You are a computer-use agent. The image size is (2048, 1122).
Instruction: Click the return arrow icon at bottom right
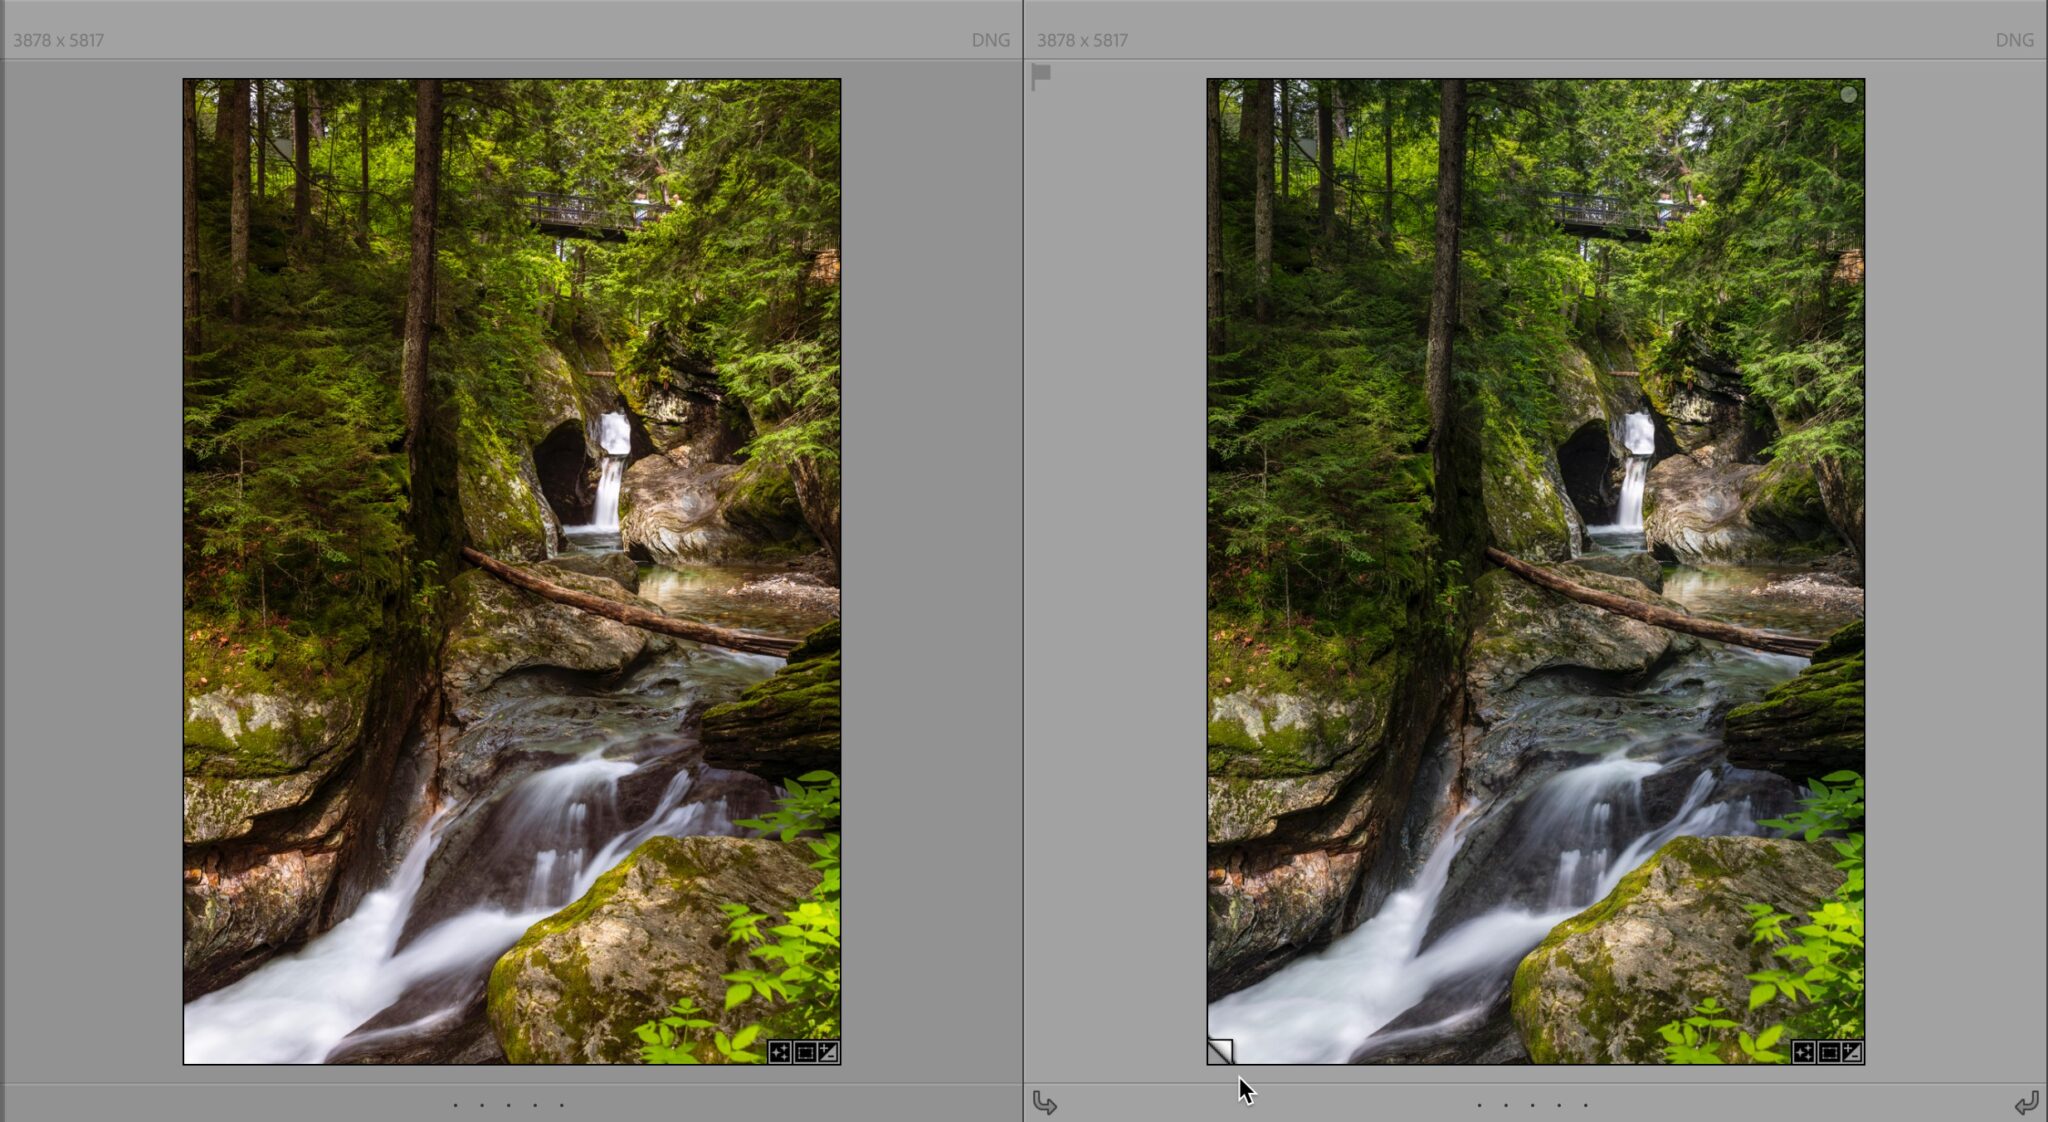pos(2028,1104)
